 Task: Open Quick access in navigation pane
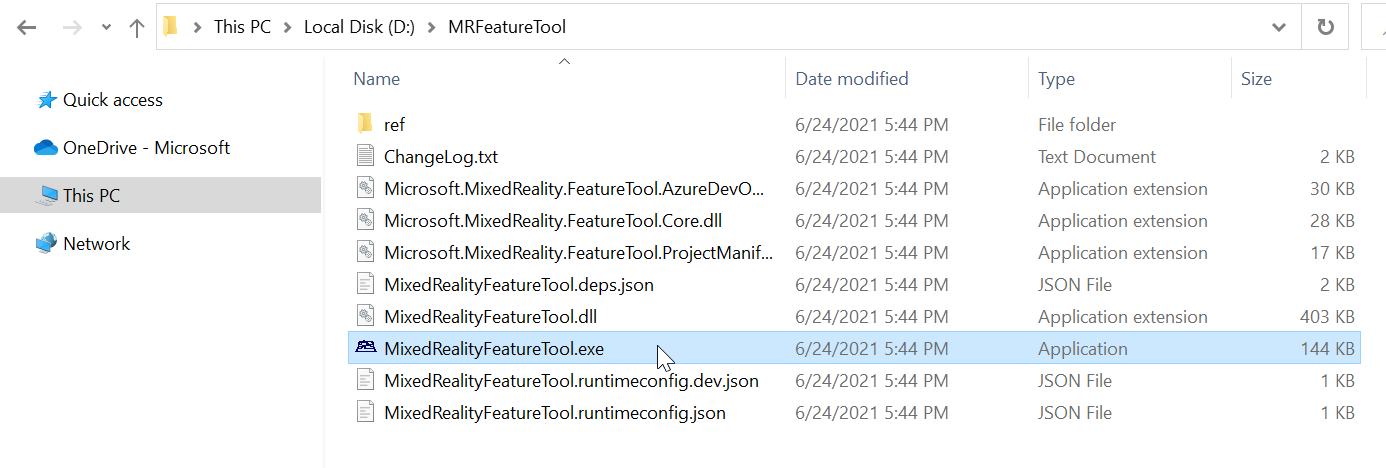(x=112, y=100)
